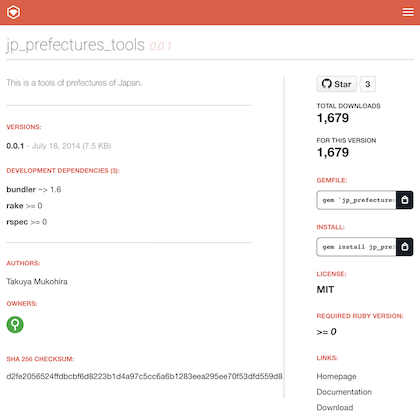Open the green owner avatar

click(15, 324)
